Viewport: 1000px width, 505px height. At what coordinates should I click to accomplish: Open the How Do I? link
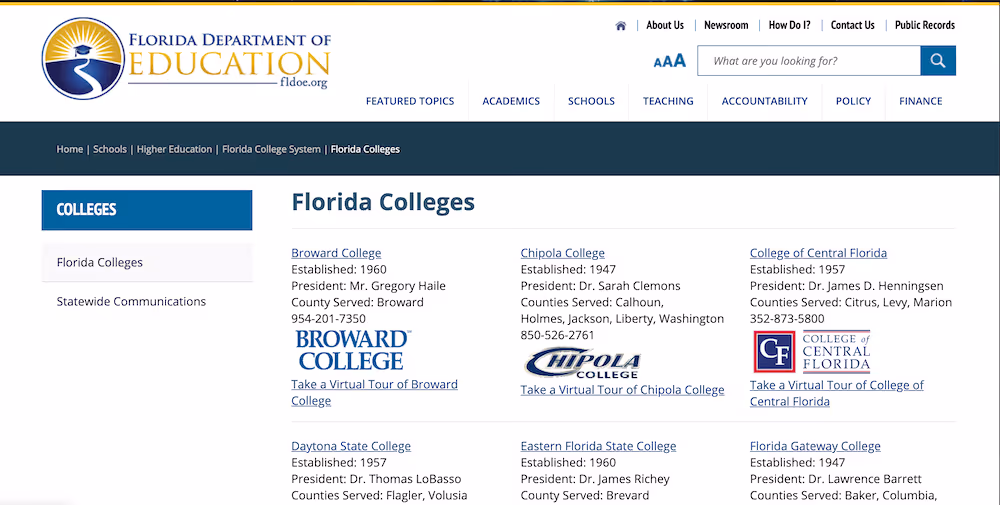(789, 25)
